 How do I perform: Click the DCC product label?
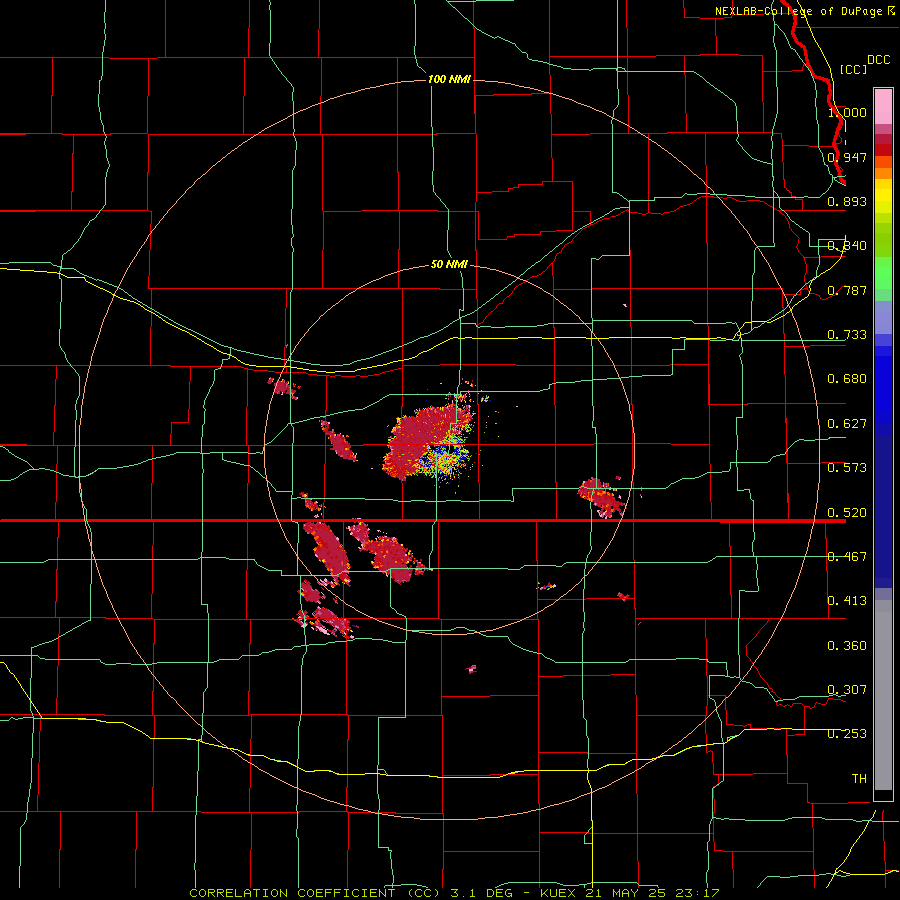click(878, 60)
